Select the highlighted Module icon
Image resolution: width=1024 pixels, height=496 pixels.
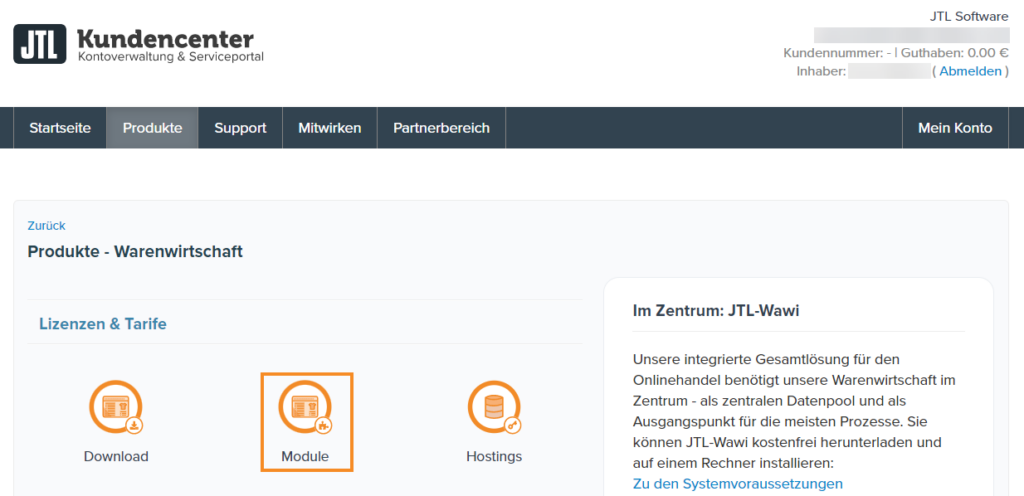coord(305,407)
